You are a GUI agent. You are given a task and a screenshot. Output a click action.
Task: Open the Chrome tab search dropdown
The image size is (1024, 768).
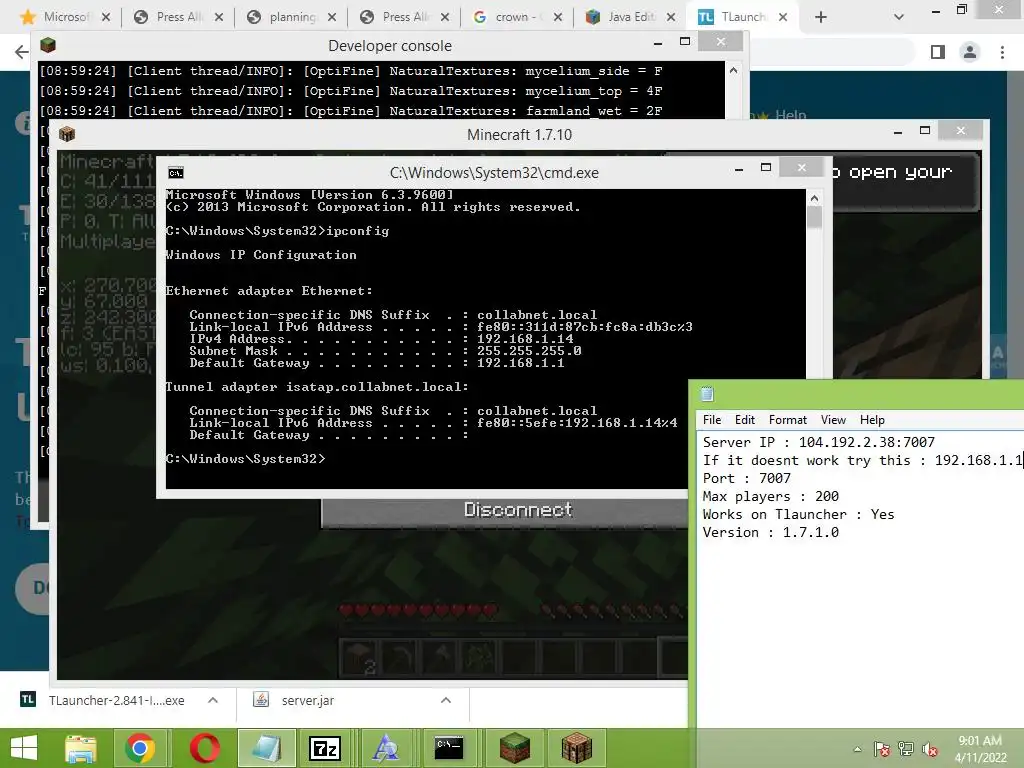(899, 17)
